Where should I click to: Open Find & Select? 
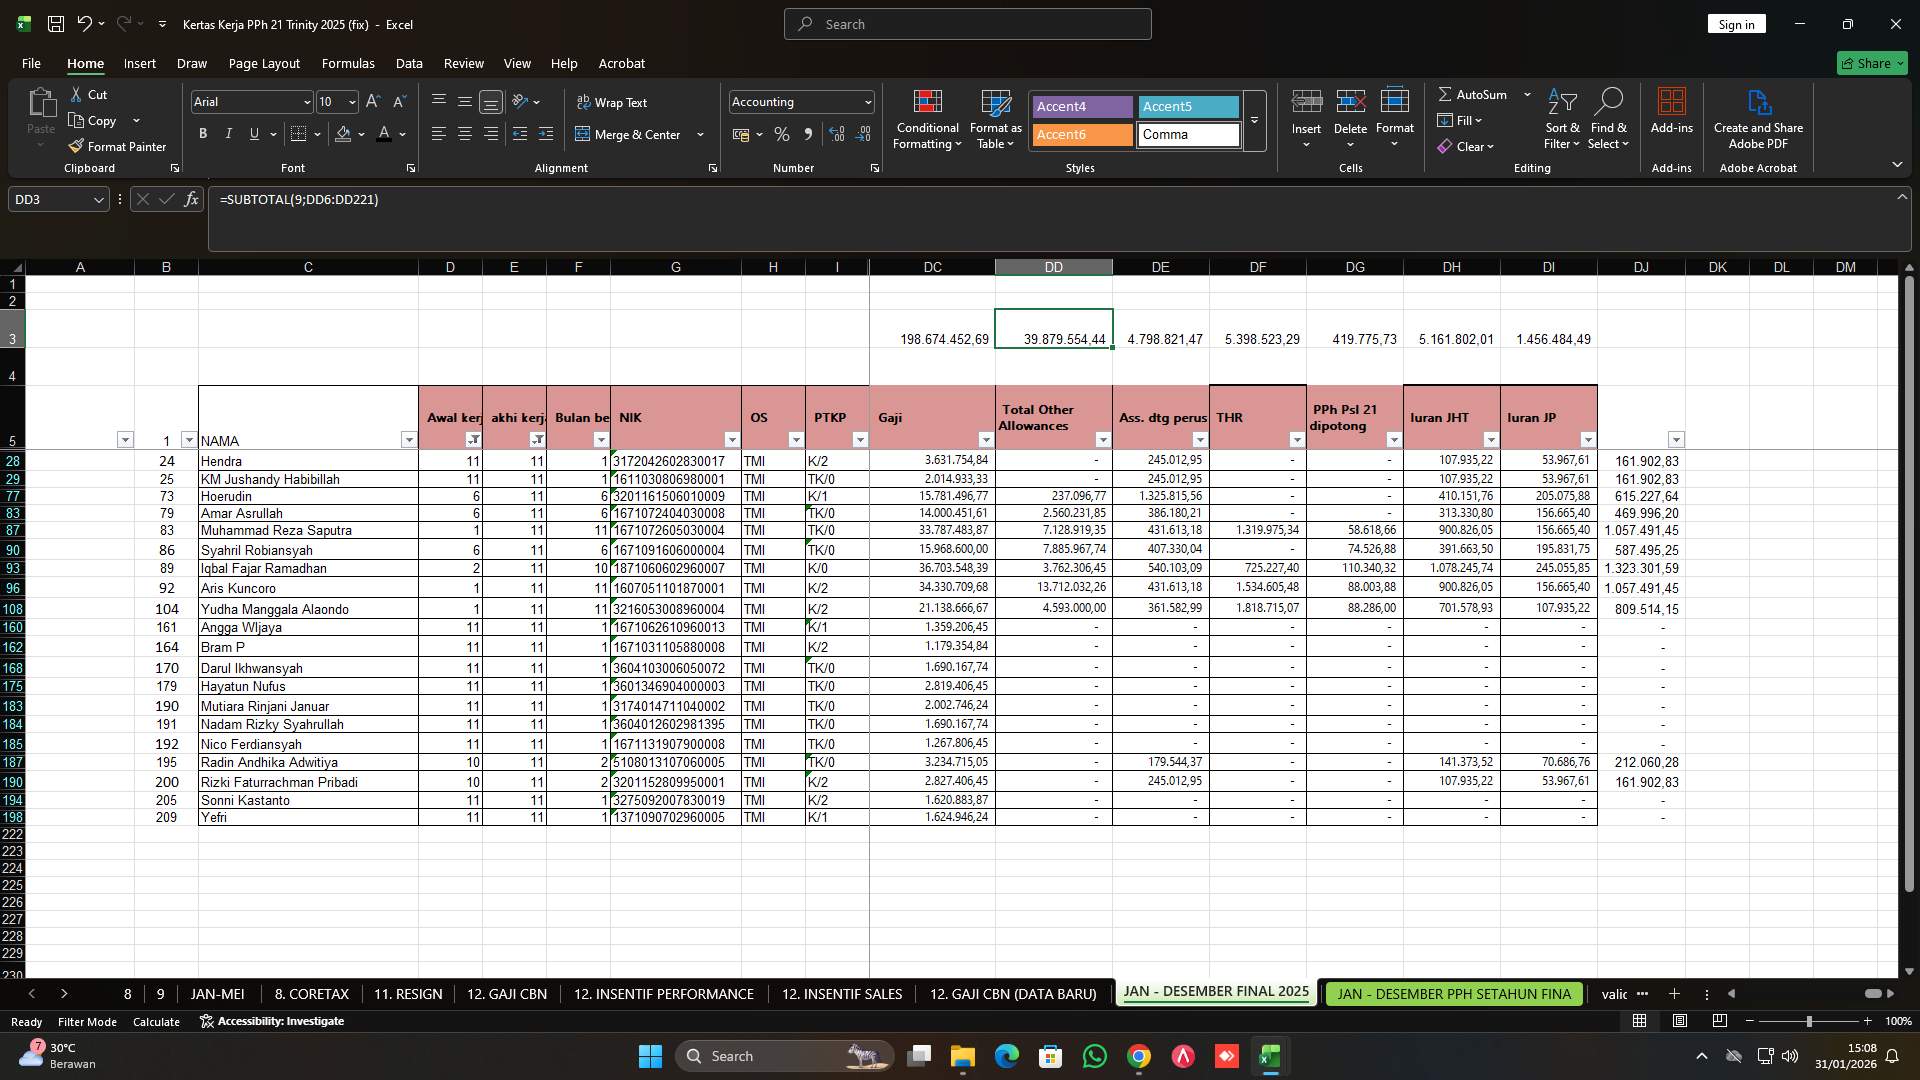point(1609,118)
